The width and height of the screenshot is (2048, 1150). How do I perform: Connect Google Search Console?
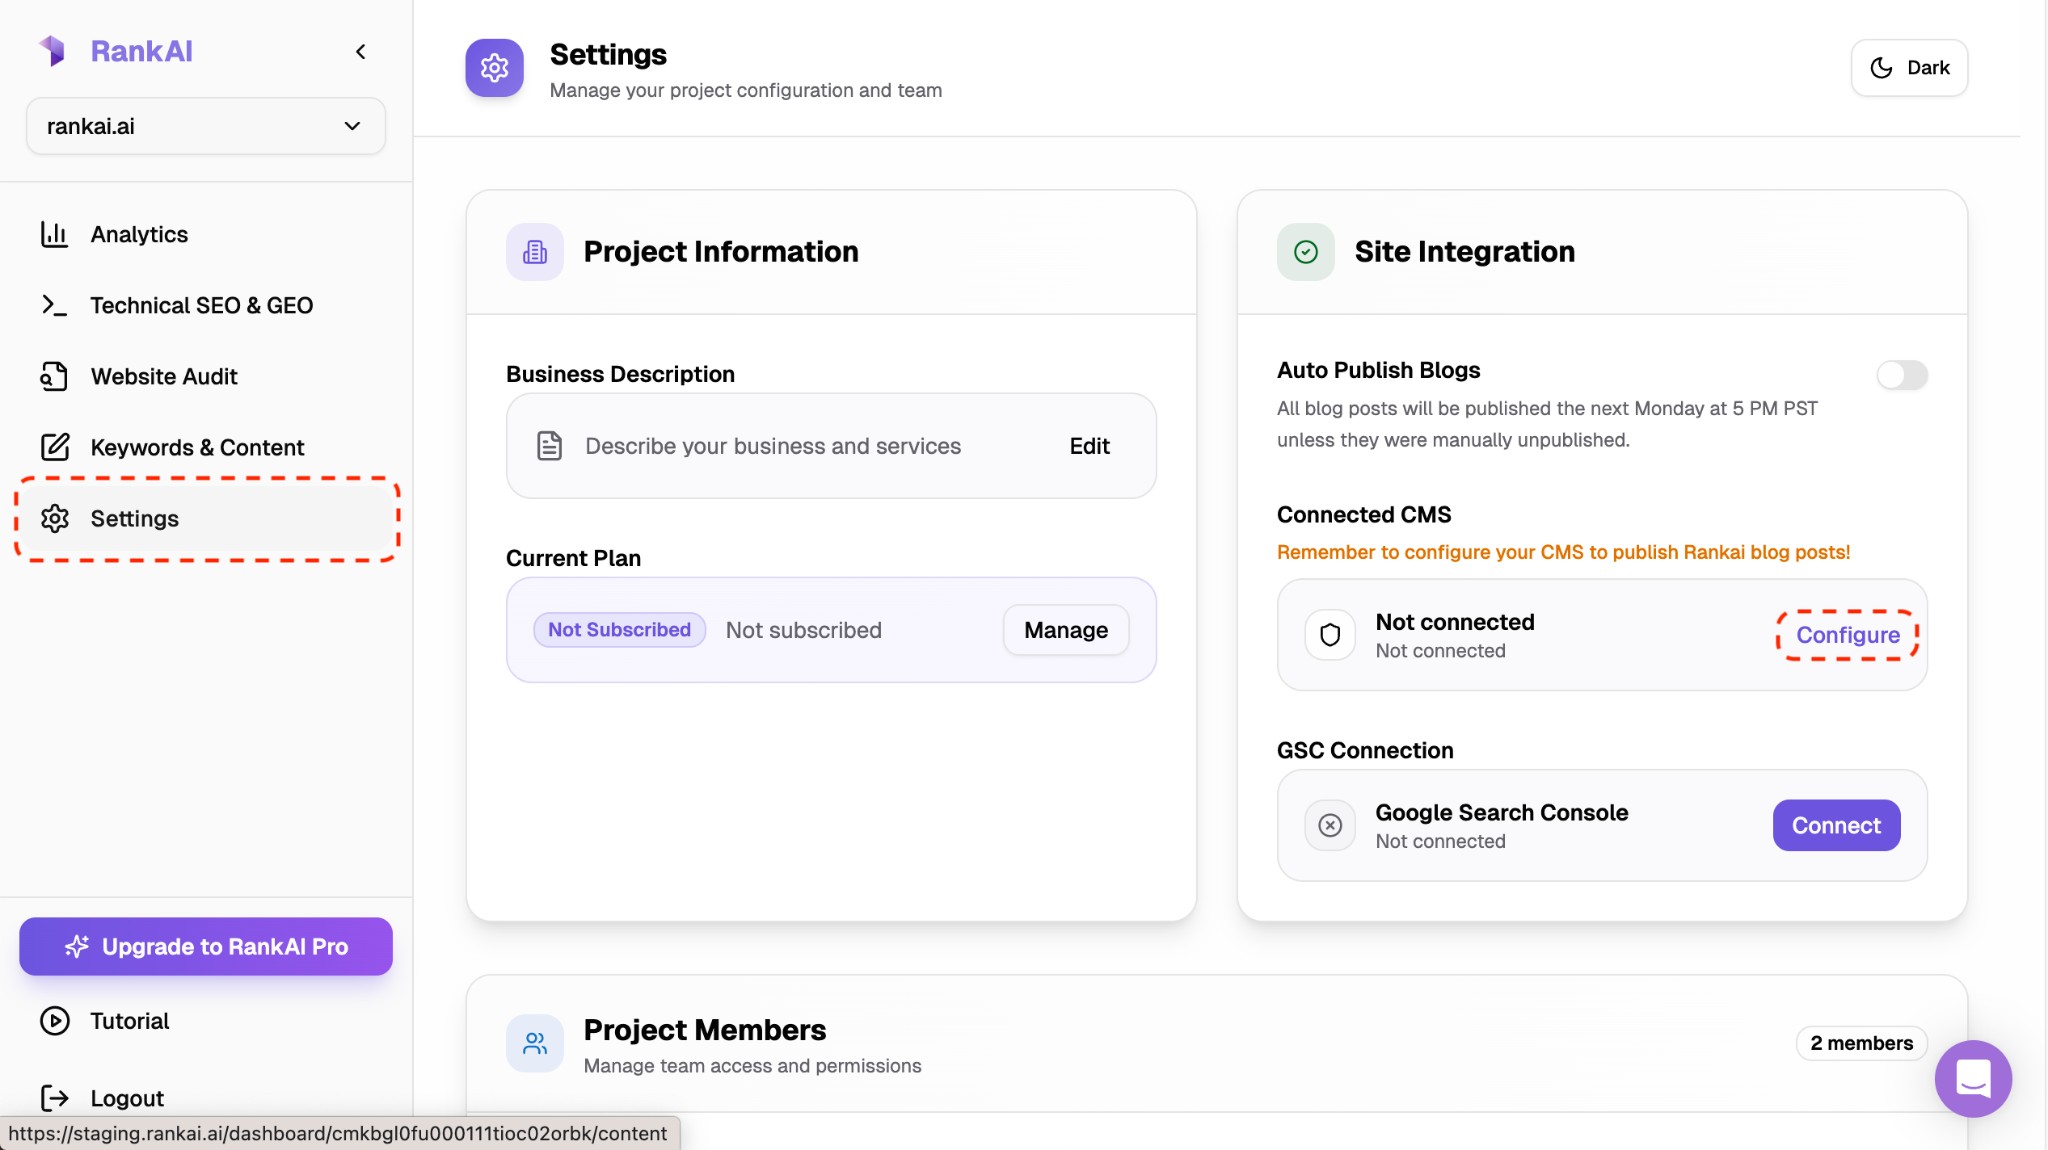click(x=1835, y=825)
